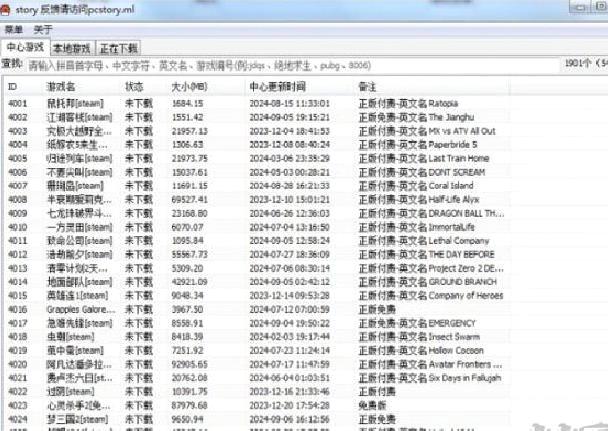Switch to the 正在下载 tab
This screenshot has height=431, width=608.
[x=118, y=48]
